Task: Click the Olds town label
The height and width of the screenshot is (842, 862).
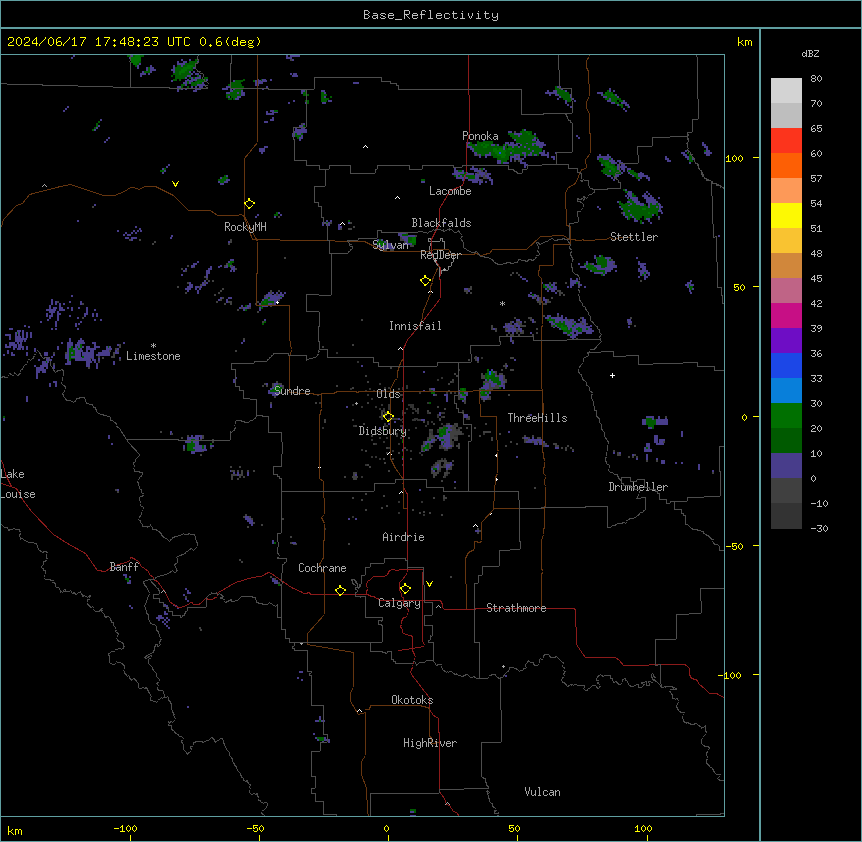Action: (x=388, y=394)
